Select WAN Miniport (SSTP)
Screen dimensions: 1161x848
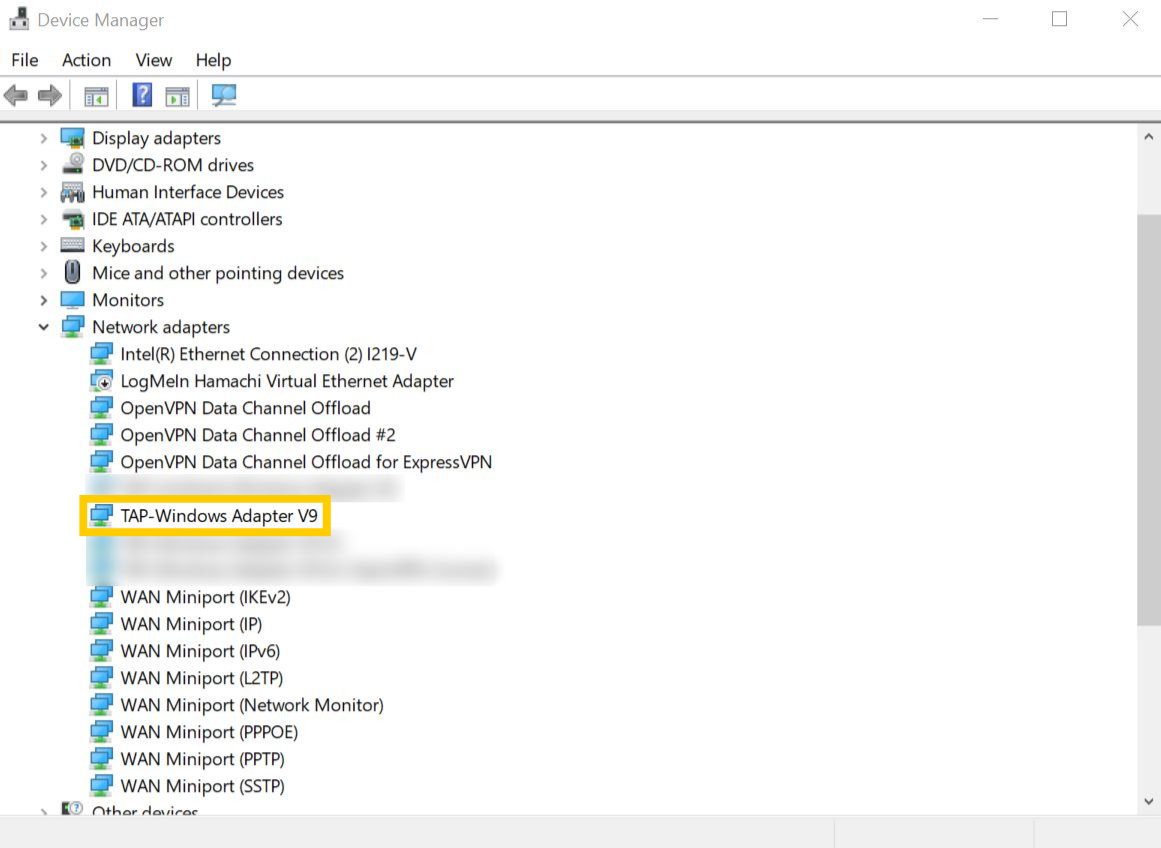coord(203,786)
